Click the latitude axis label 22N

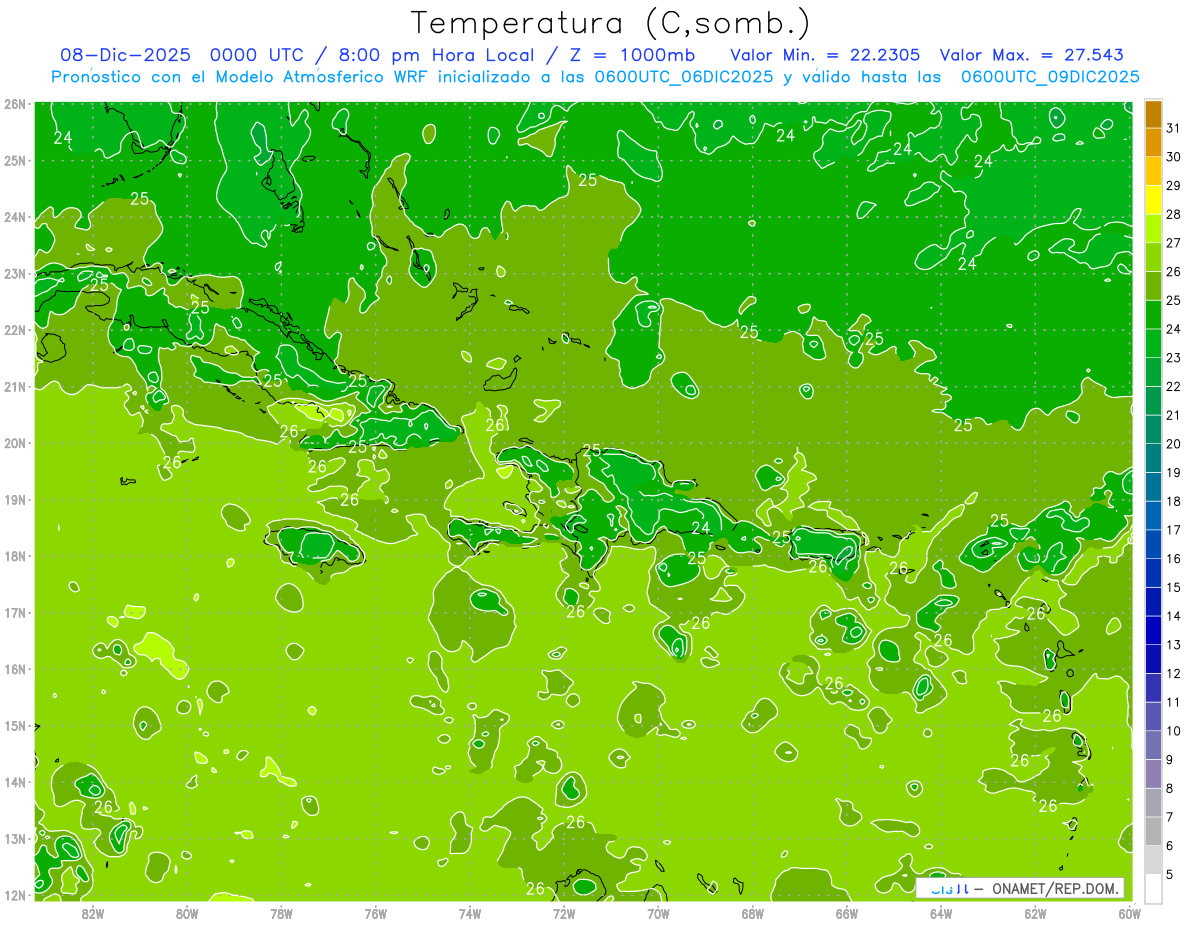coord(15,330)
